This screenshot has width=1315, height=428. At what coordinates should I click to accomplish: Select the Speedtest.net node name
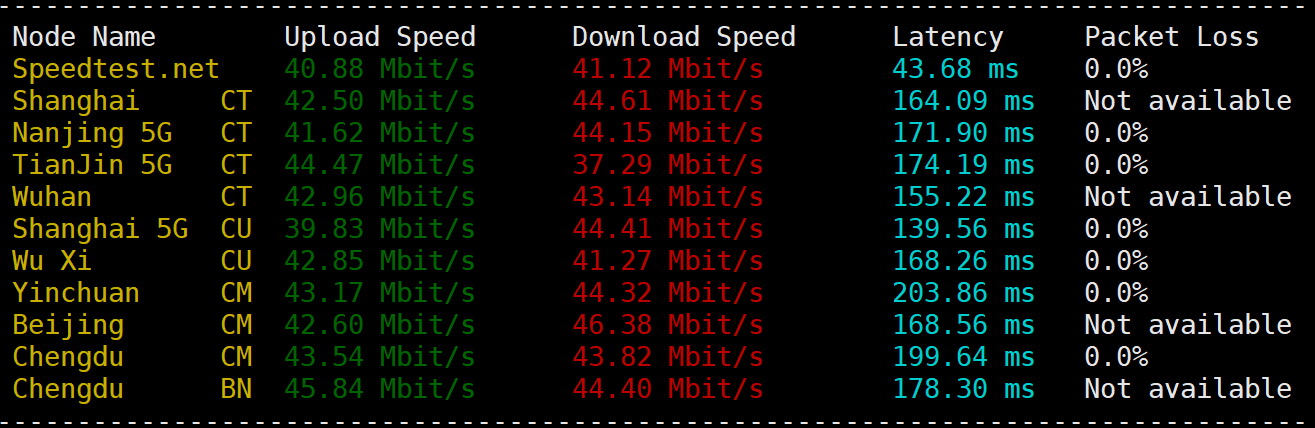tap(116, 70)
